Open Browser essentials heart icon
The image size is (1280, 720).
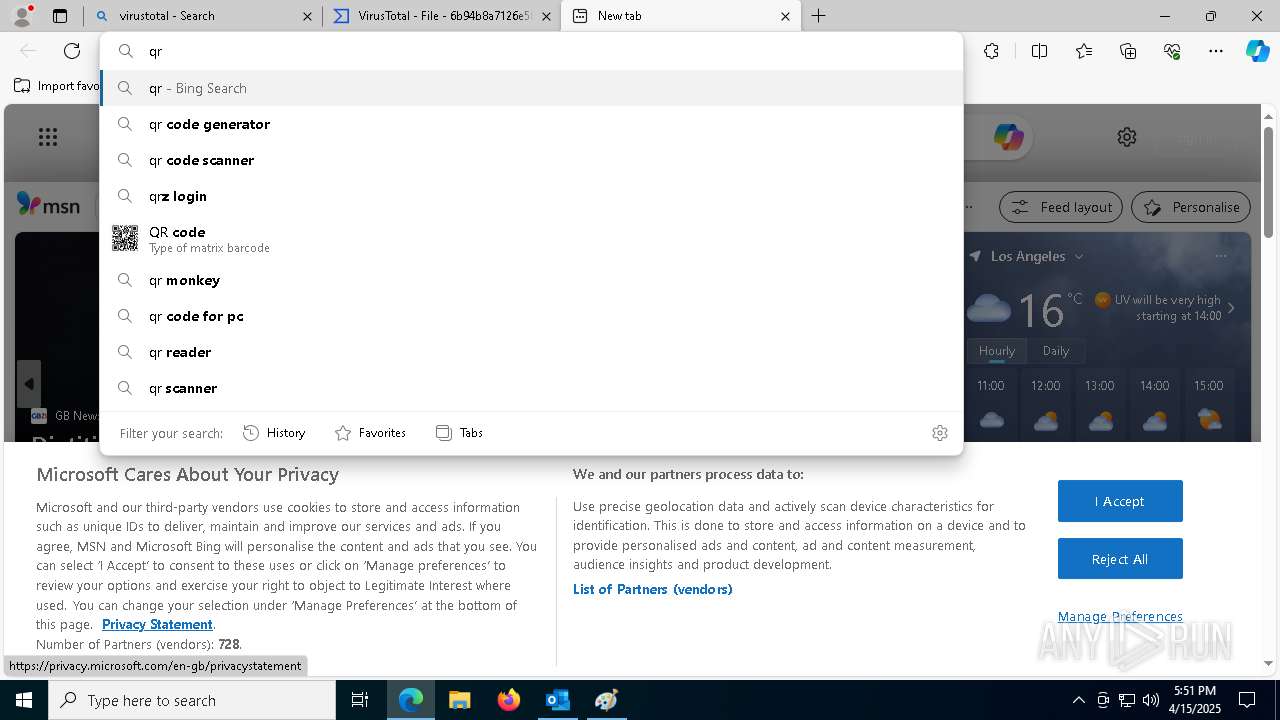[1172, 51]
